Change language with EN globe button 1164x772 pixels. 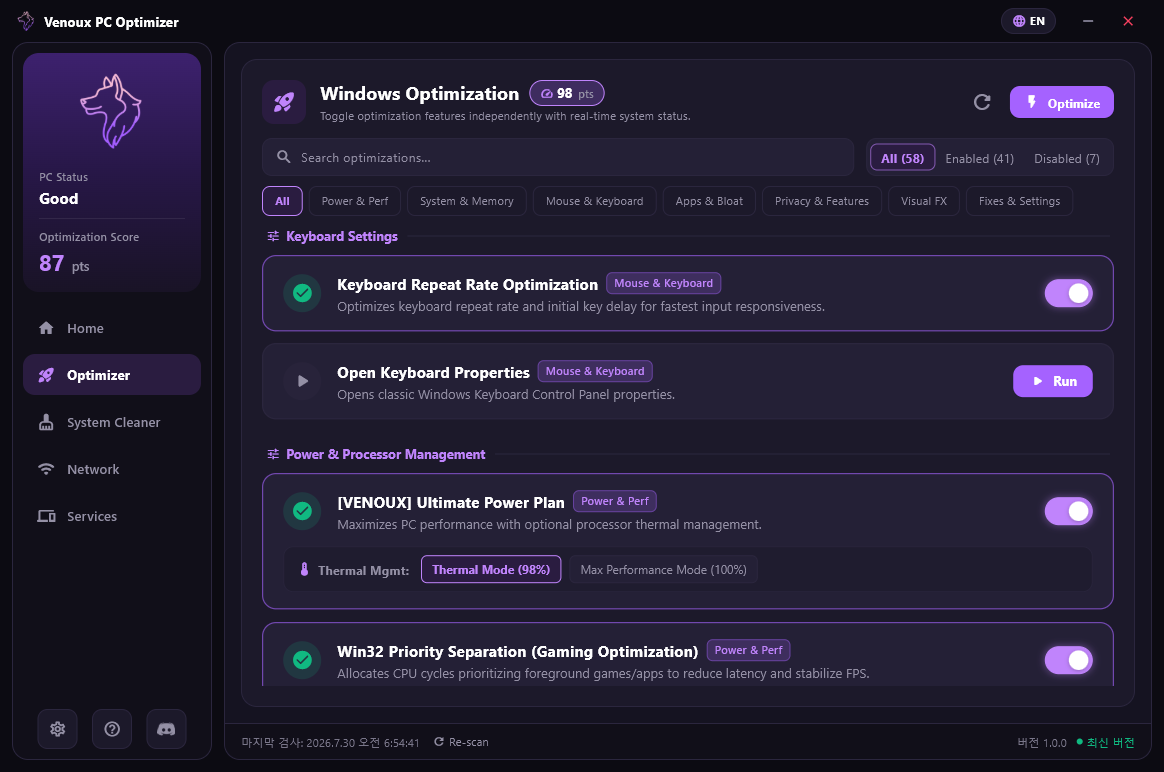tap(1028, 21)
